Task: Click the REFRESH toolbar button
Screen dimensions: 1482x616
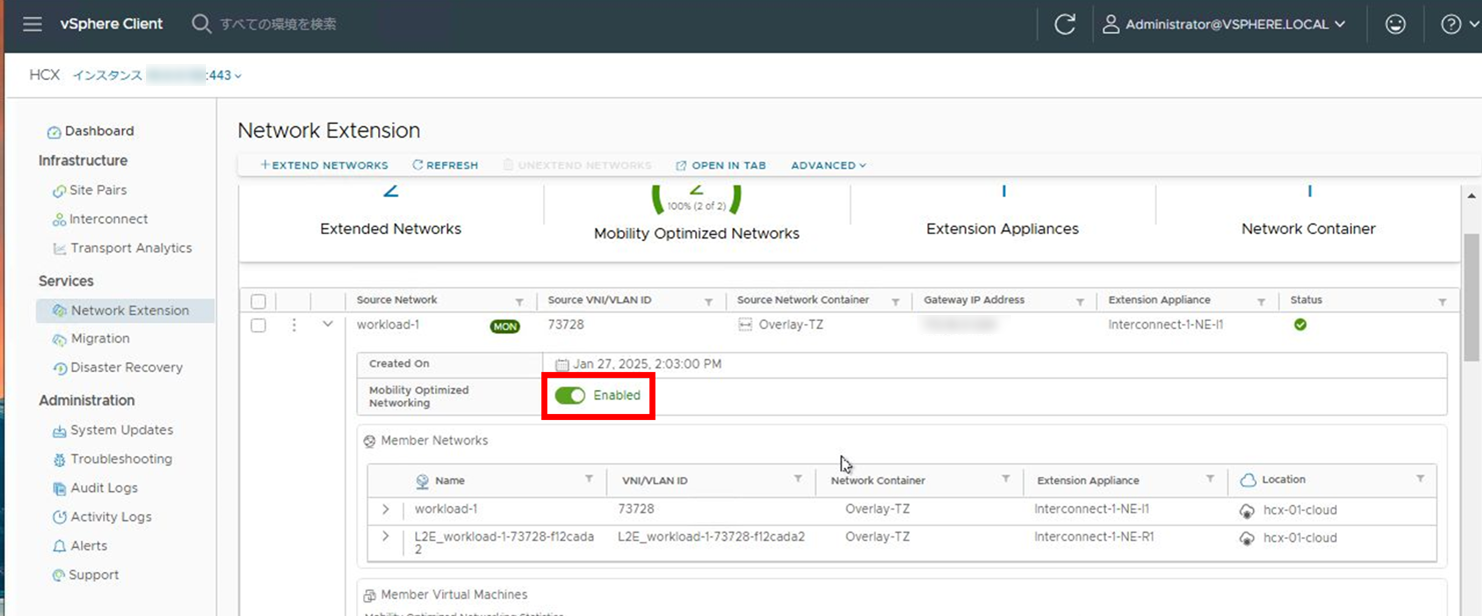Action: point(445,165)
